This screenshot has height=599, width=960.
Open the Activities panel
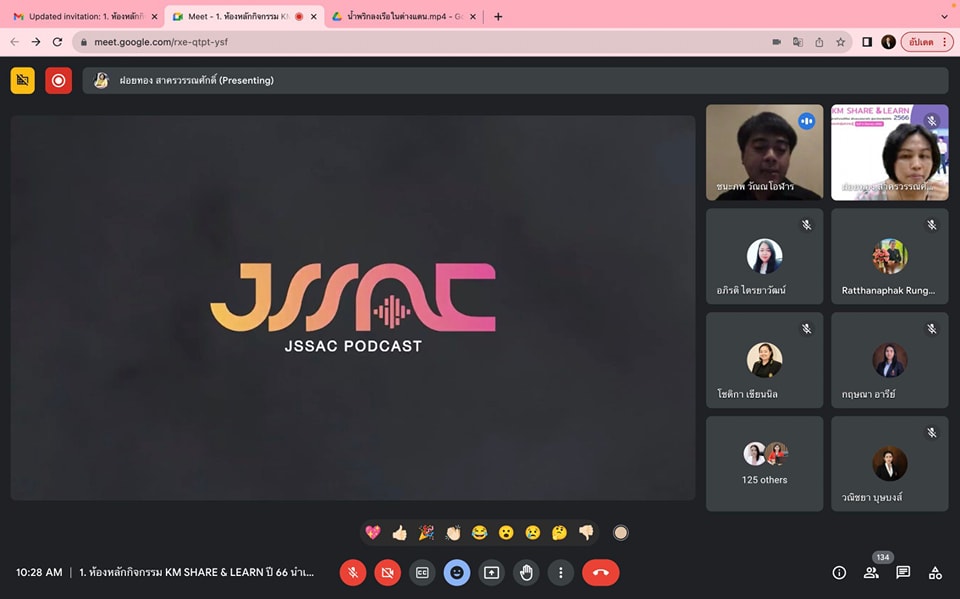(x=935, y=573)
